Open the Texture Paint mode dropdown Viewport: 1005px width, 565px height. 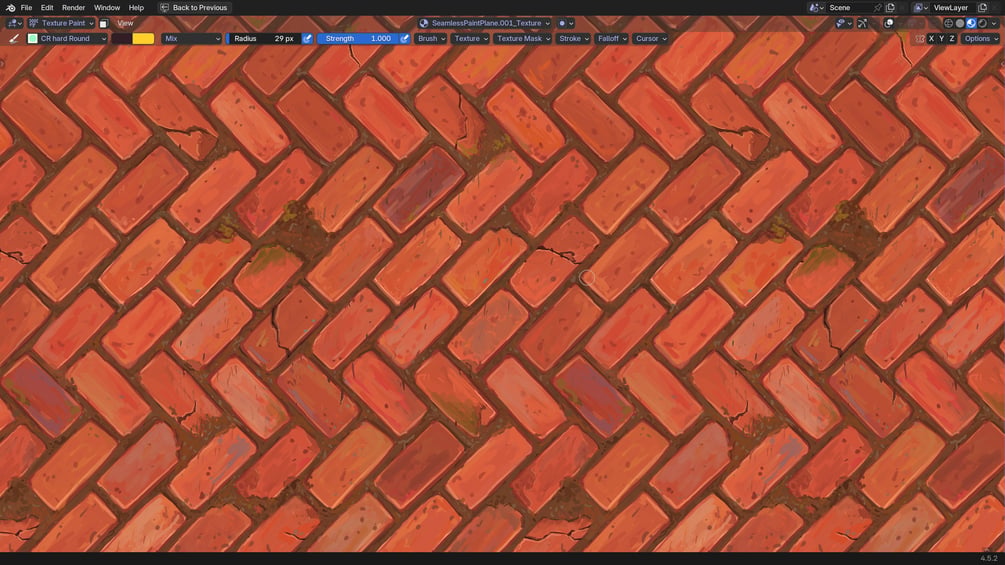pos(62,23)
